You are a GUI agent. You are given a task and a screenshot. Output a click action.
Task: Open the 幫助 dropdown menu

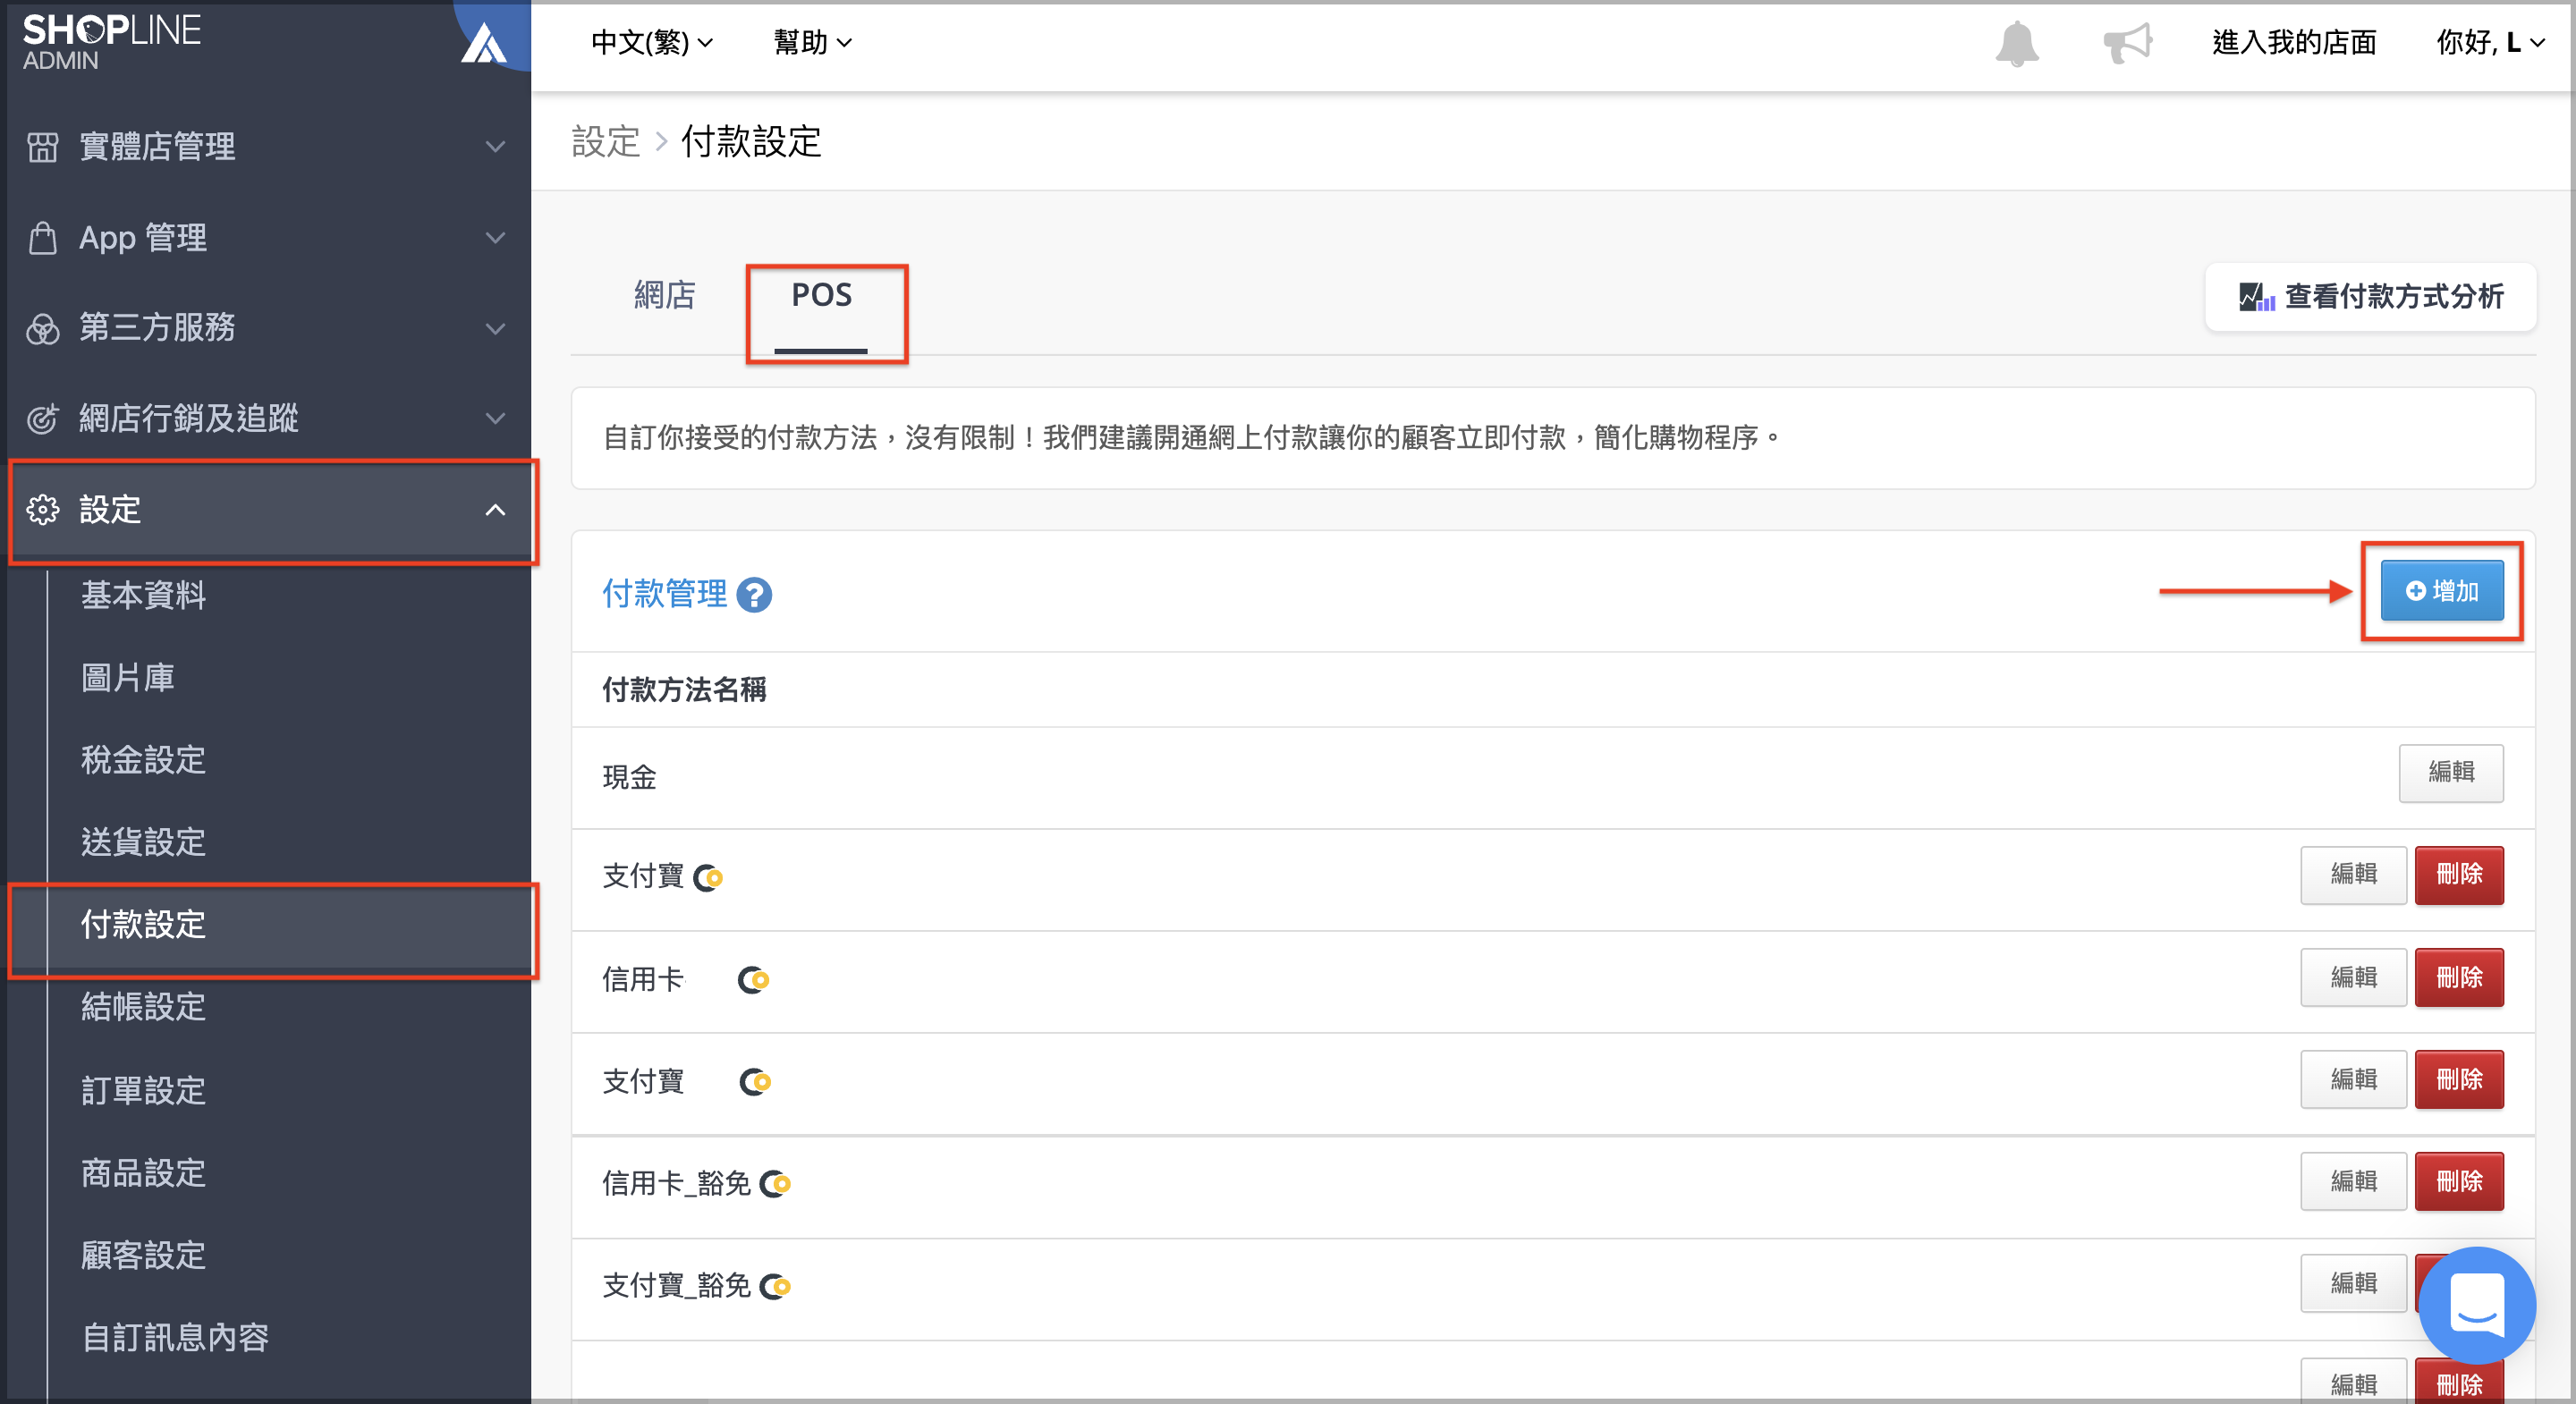click(x=812, y=42)
